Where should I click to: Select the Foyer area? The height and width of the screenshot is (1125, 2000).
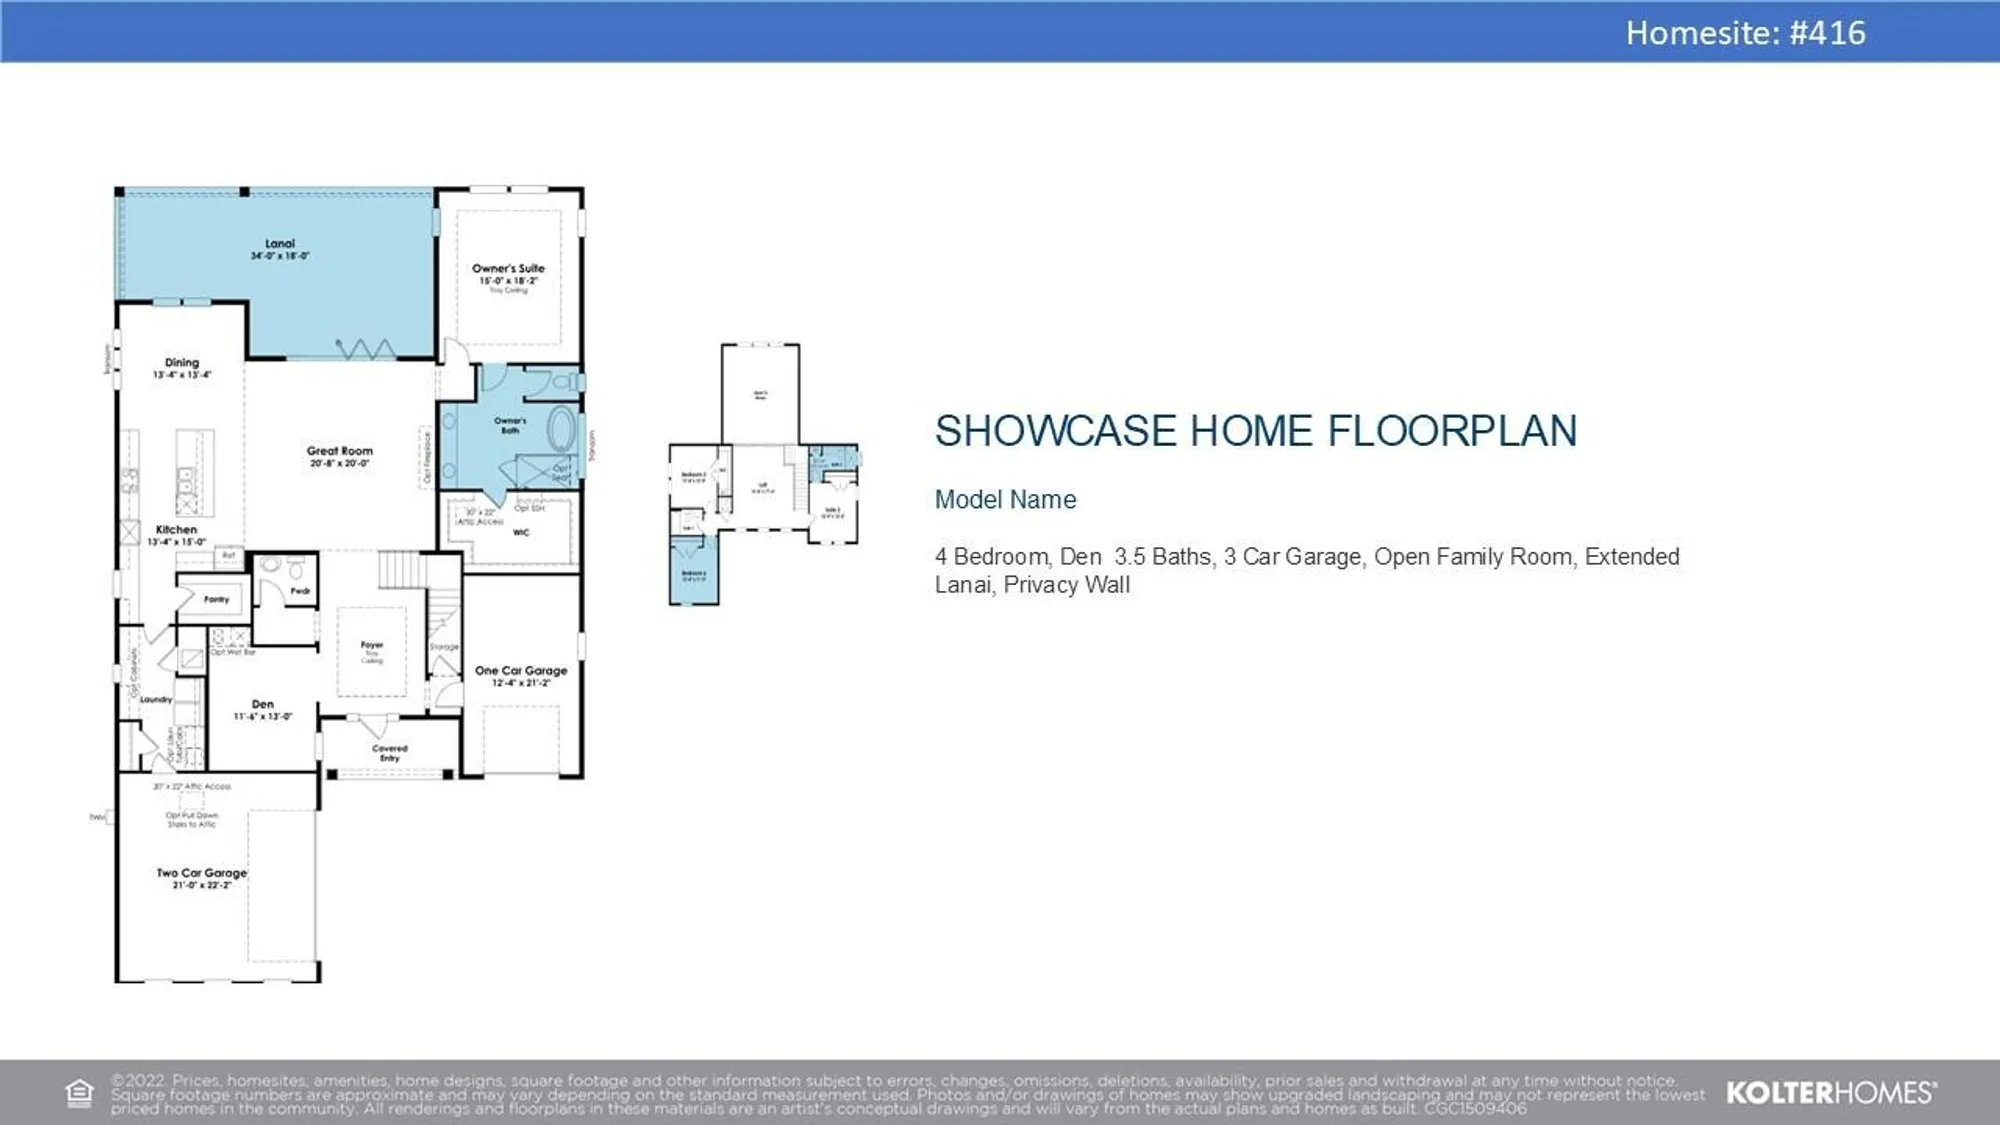click(372, 651)
